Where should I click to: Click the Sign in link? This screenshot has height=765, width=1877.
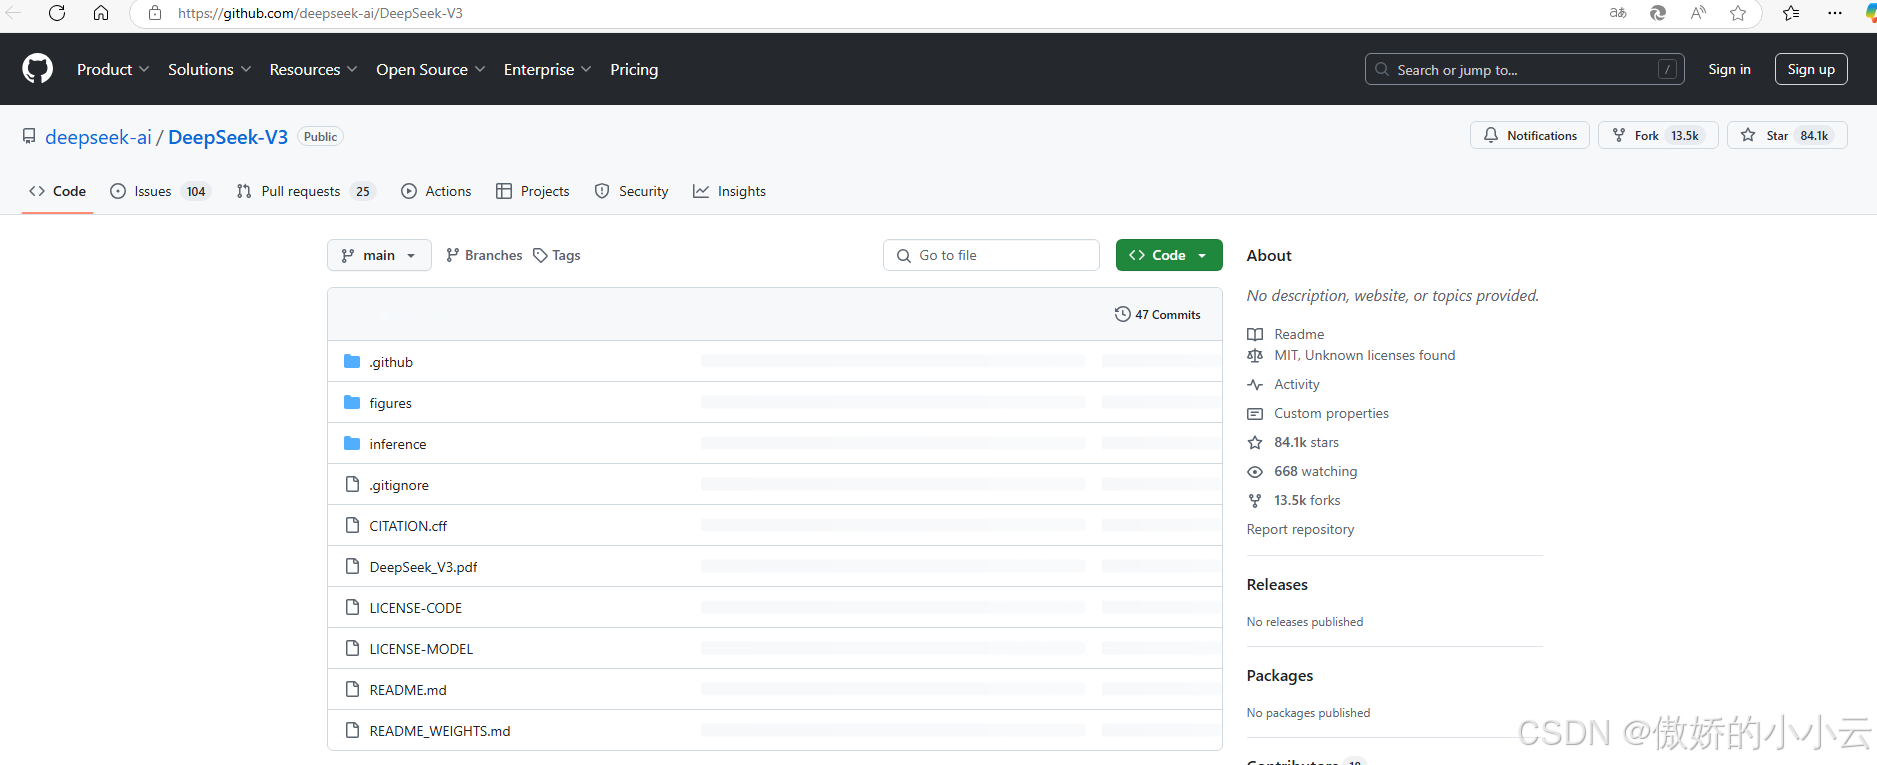click(1729, 69)
